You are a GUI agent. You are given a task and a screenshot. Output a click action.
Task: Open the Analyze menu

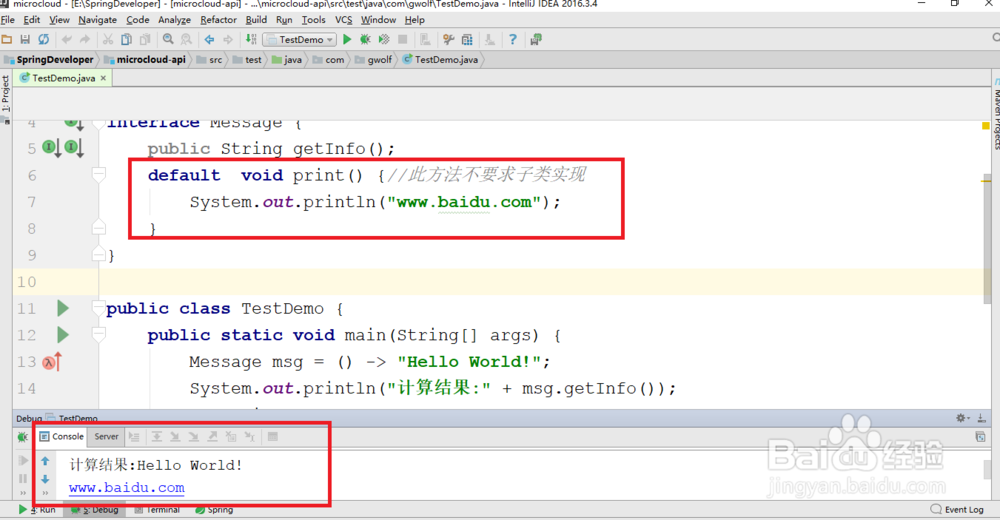pyautogui.click(x=174, y=20)
